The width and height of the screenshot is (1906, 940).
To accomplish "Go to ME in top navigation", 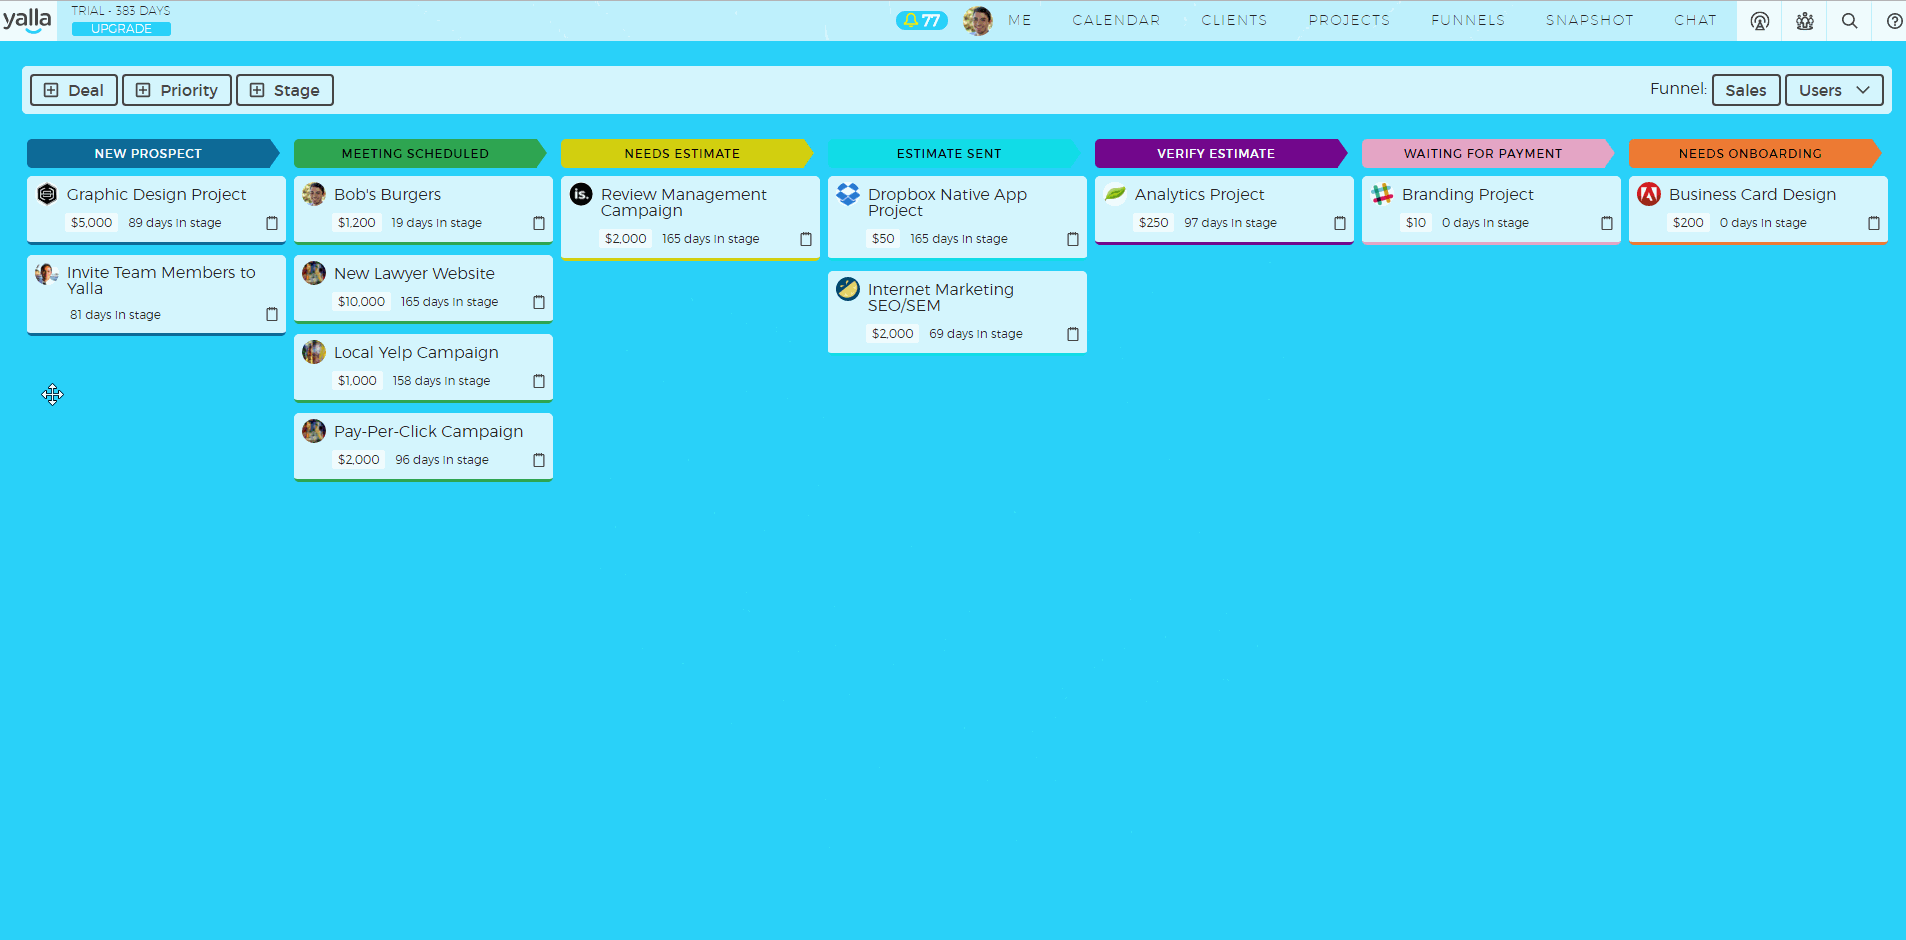I will pos(1020,20).
